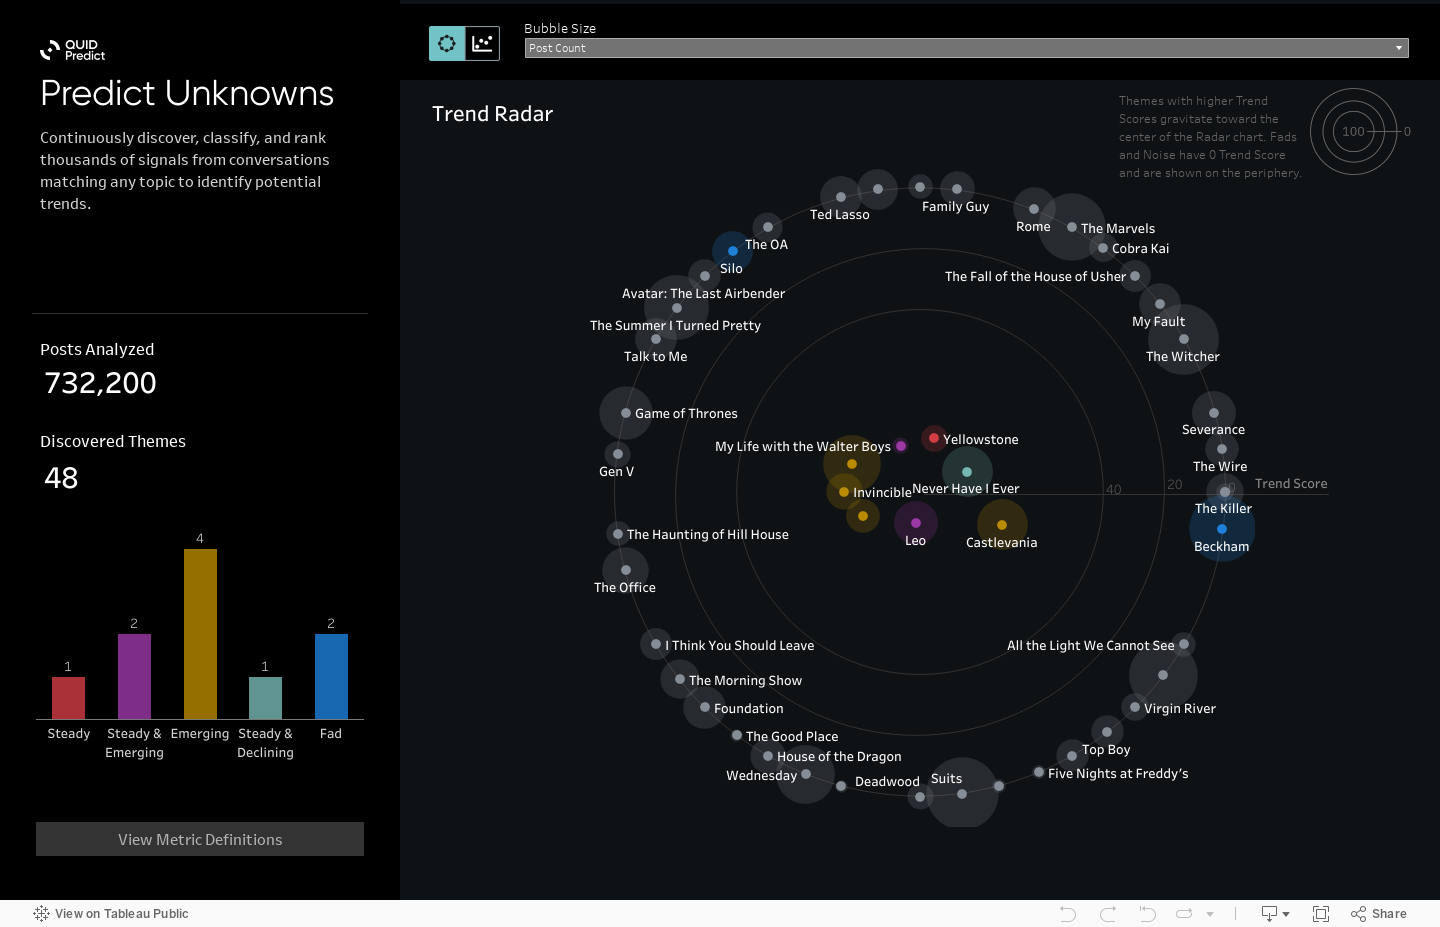The image size is (1440, 927).
Task: Click The Wire bubble
Action: coord(1222,449)
